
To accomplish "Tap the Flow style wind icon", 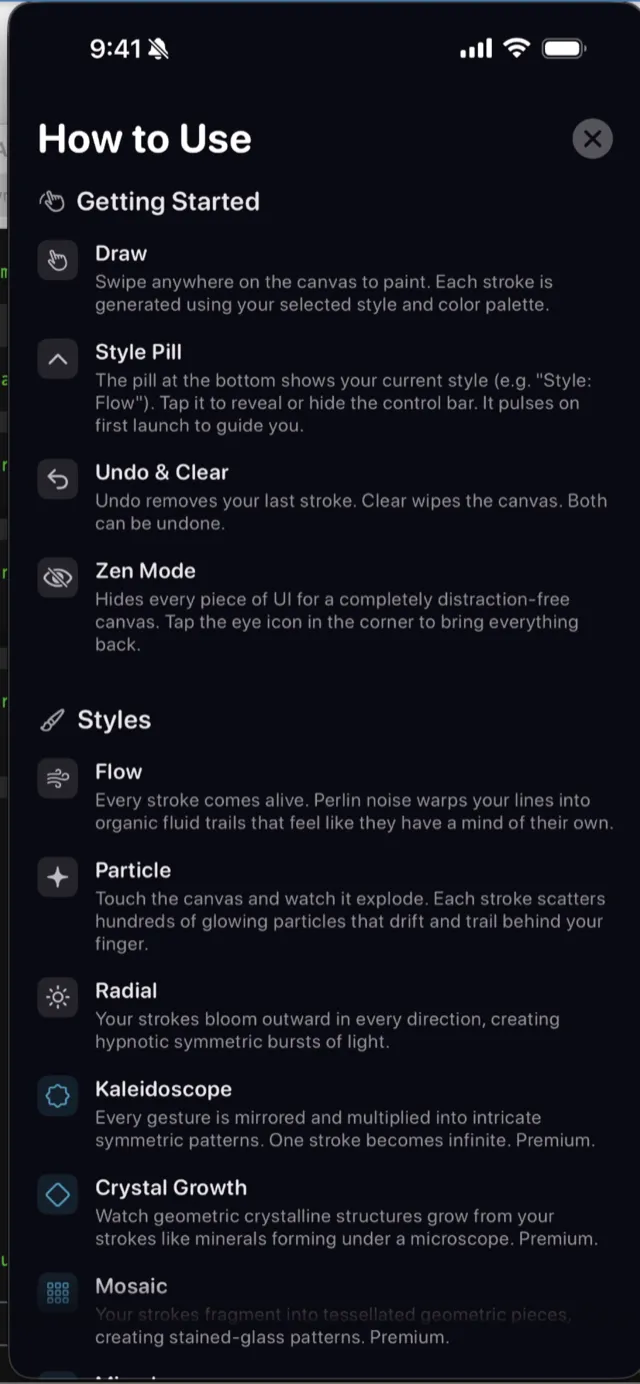I will point(57,778).
